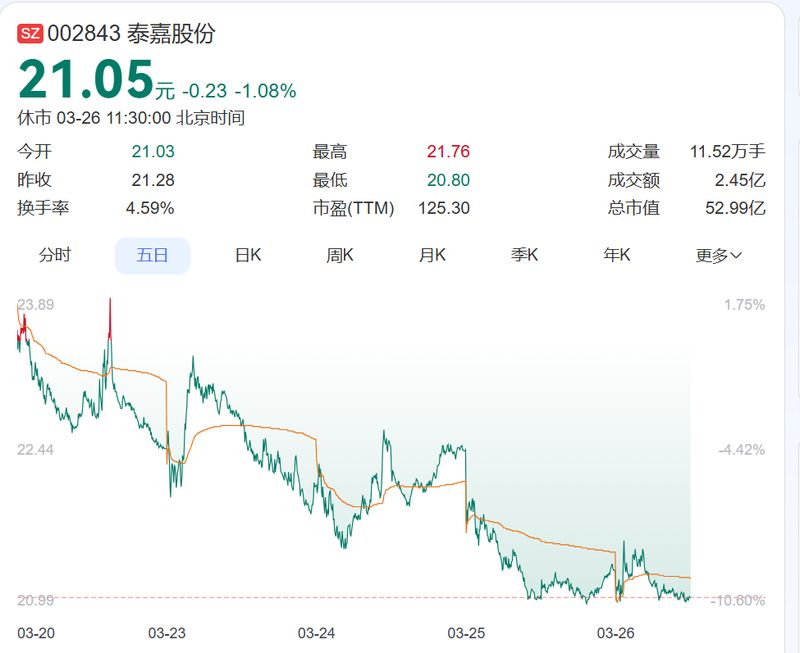Image resolution: width=800 pixels, height=653 pixels.
Task: Open the 年K yearly chart
Action: [x=617, y=256]
